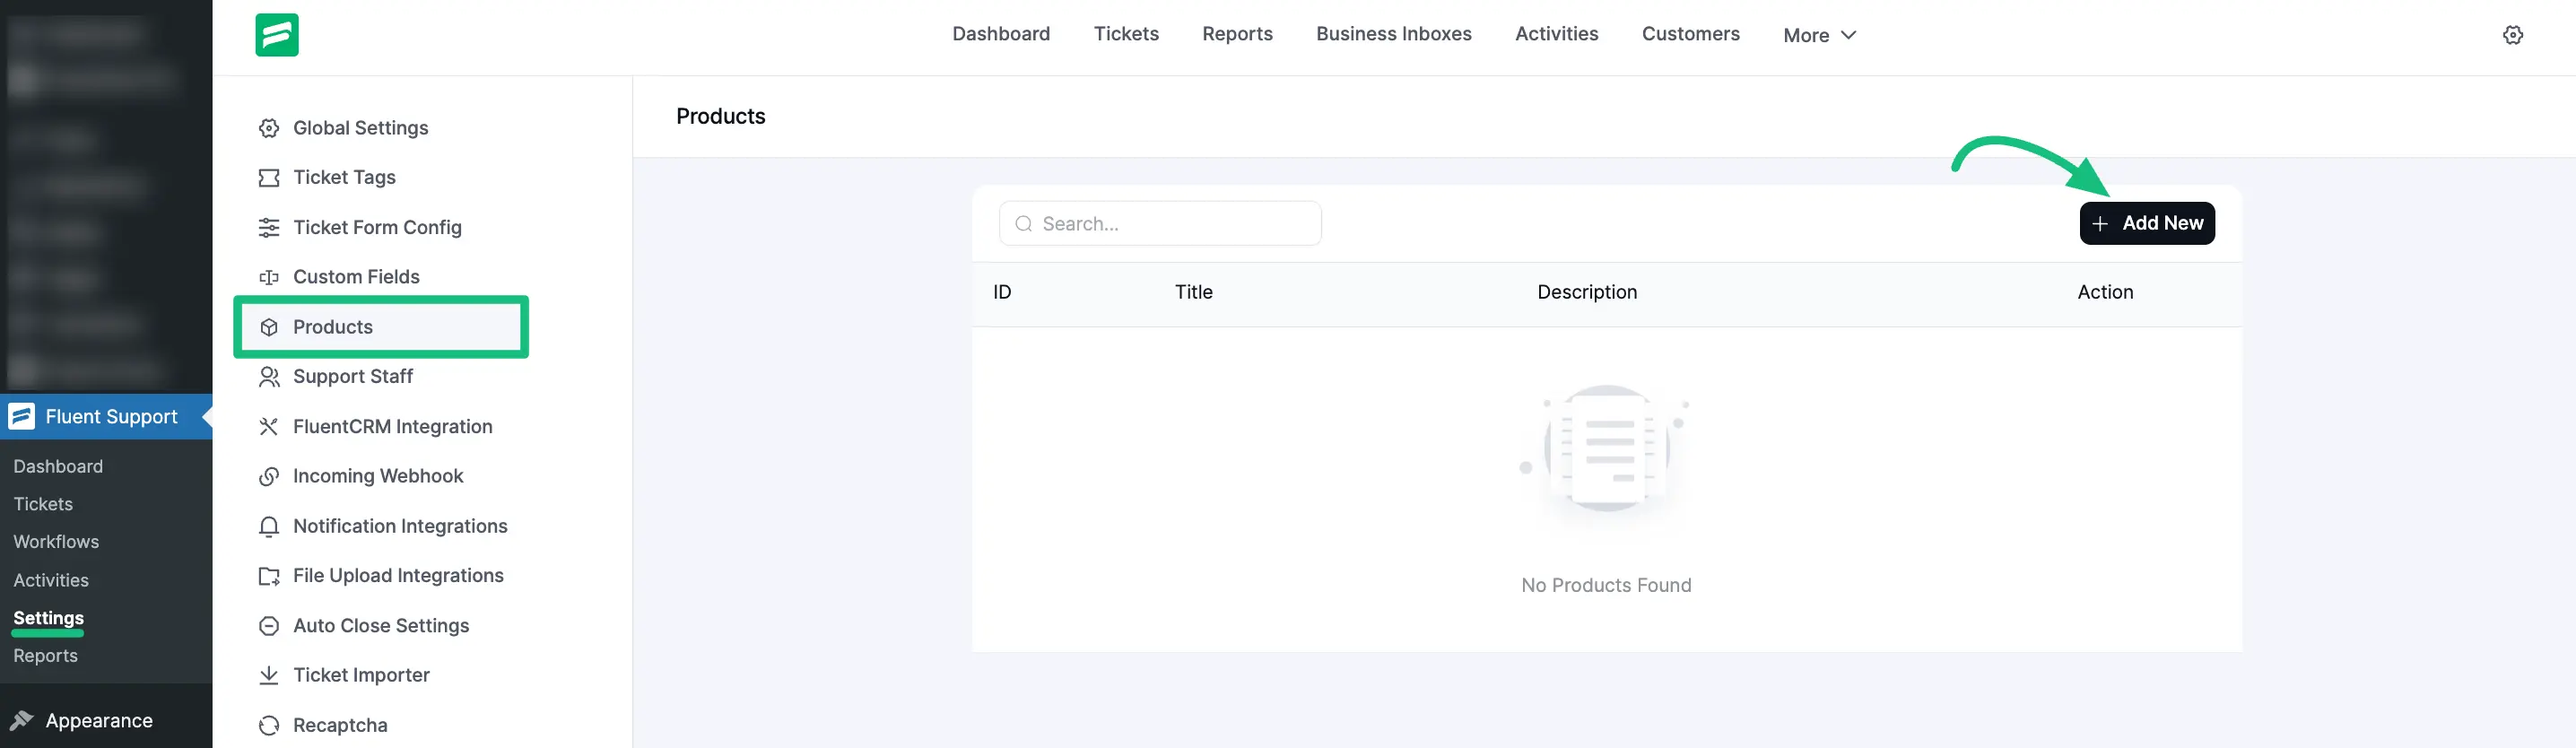Open the Tickets tab in the top navigation
The height and width of the screenshot is (748, 2576).
tap(1126, 34)
